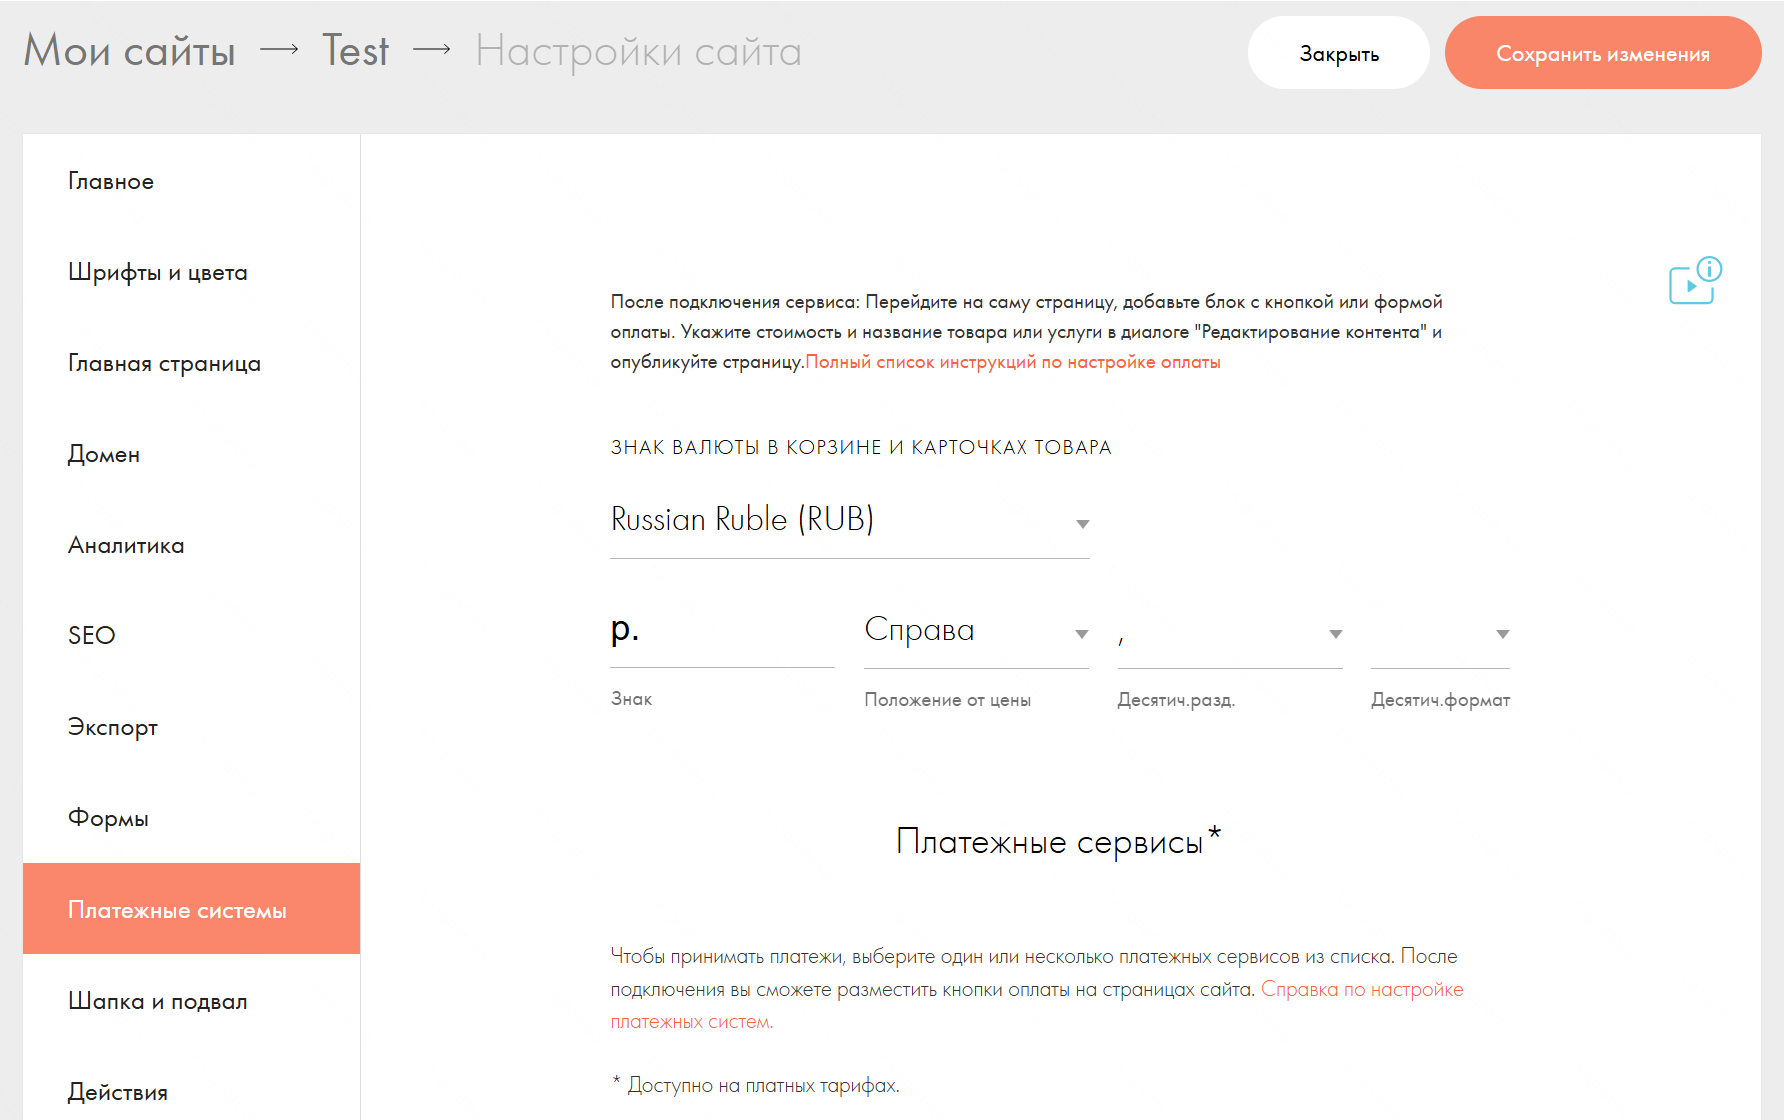Go to Мои сайты breadcrumb
The height and width of the screenshot is (1120, 1784).
pos(129,51)
